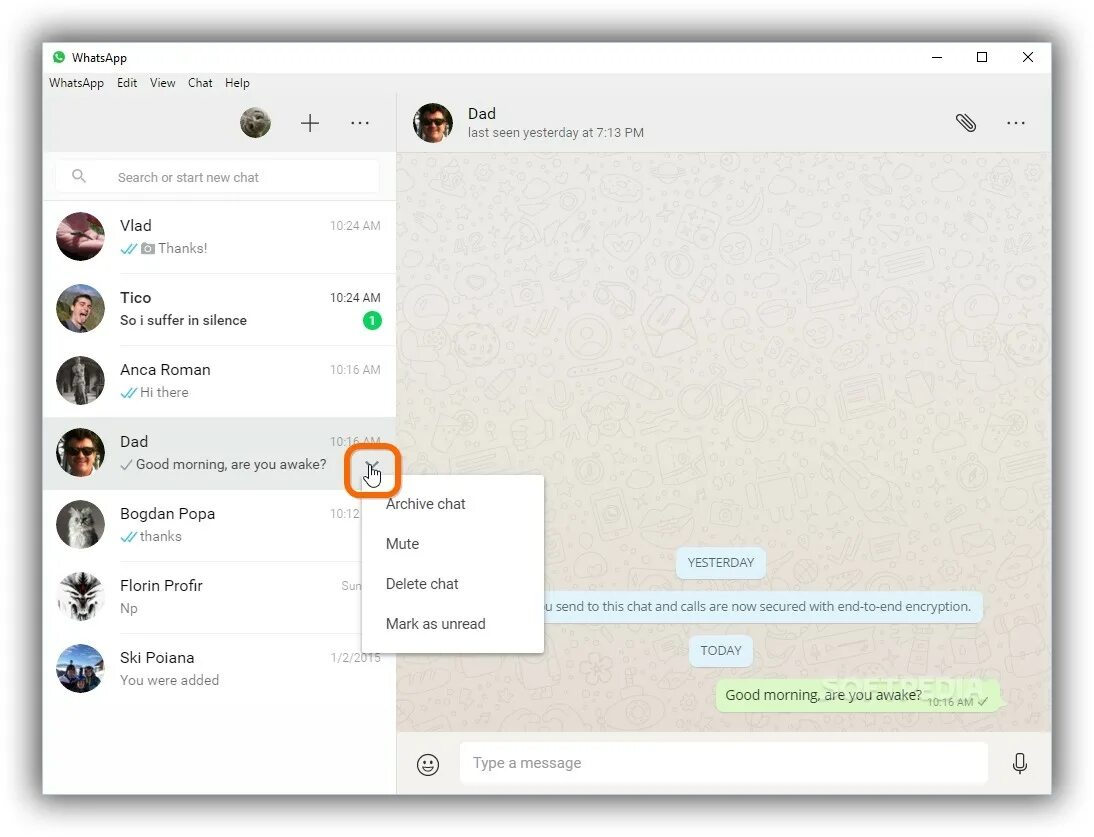Click 'Np' preview under Florin Profir
The height and width of the screenshot is (837, 1094).
pos(128,609)
